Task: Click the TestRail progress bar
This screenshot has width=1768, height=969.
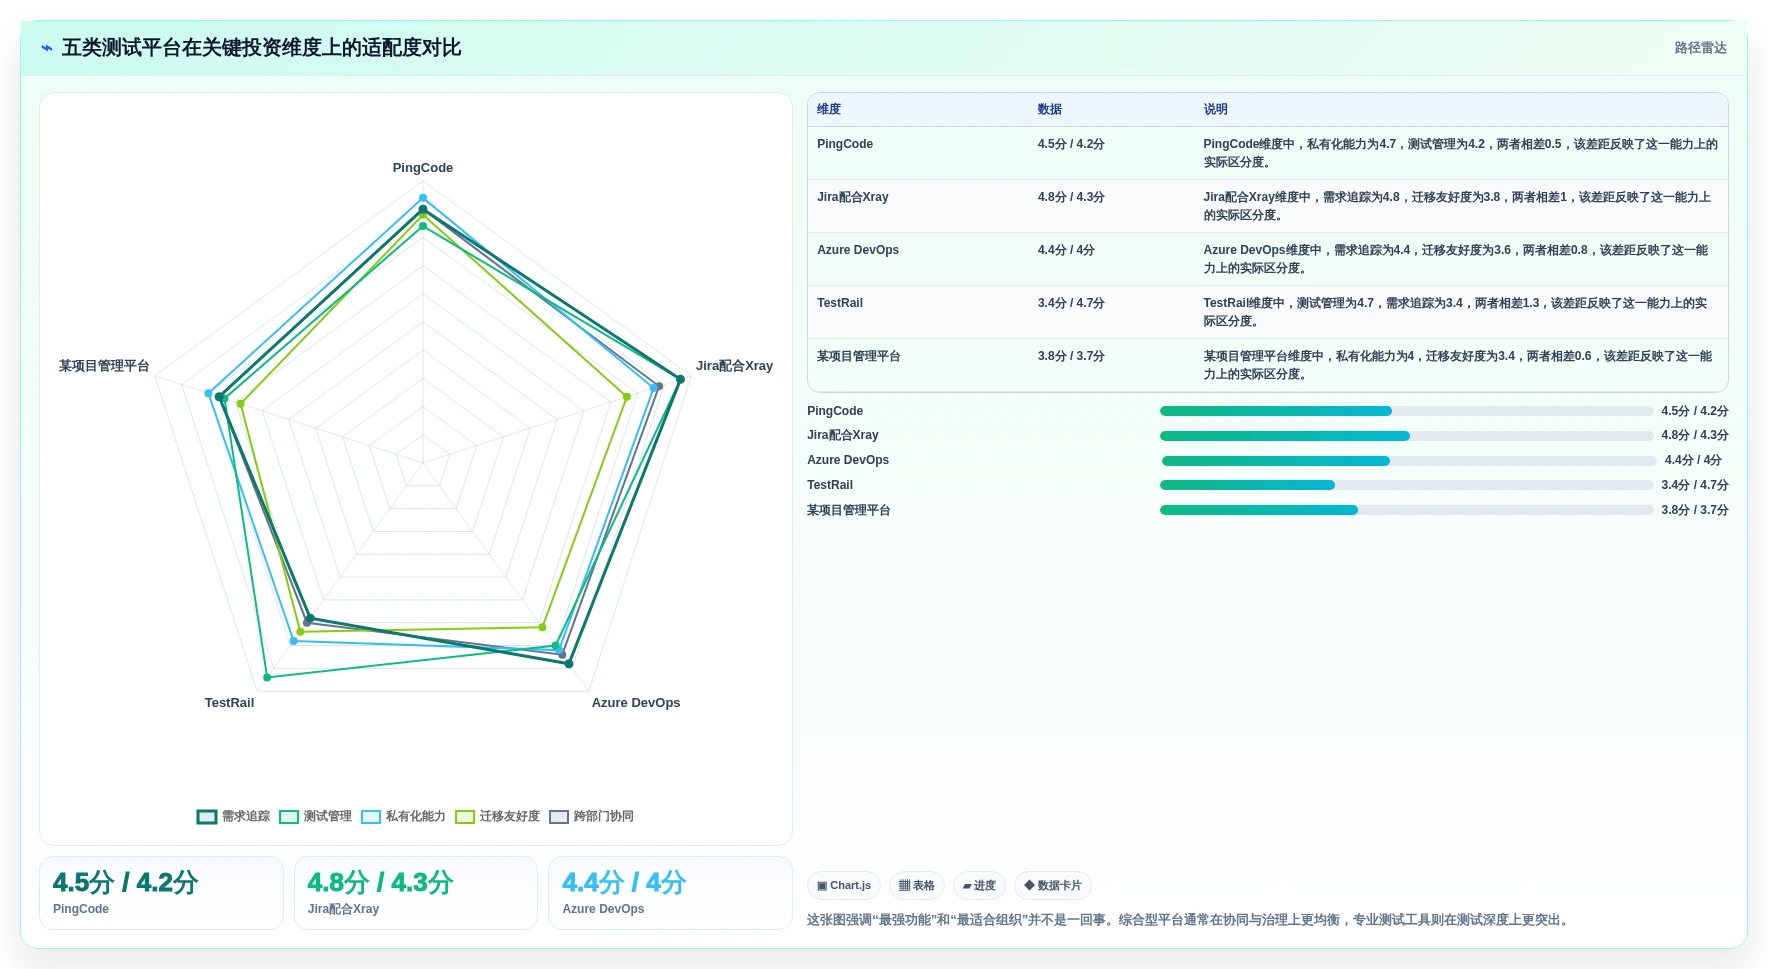Action: [x=1406, y=485]
